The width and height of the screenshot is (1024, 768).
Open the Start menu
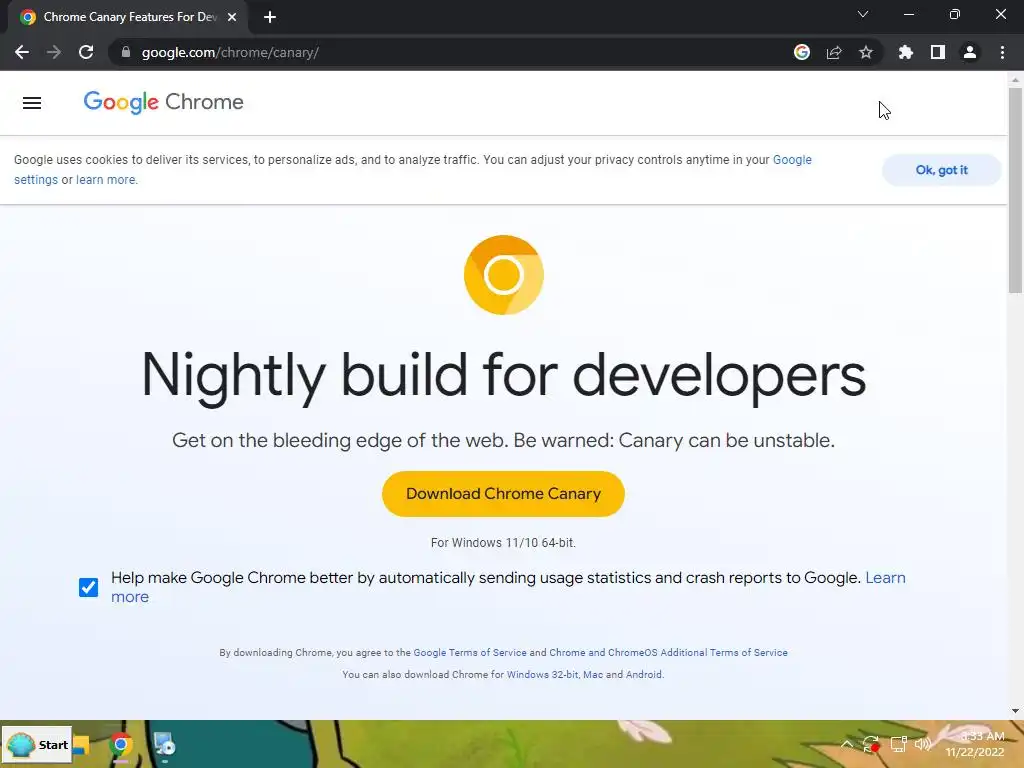point(38,744)
